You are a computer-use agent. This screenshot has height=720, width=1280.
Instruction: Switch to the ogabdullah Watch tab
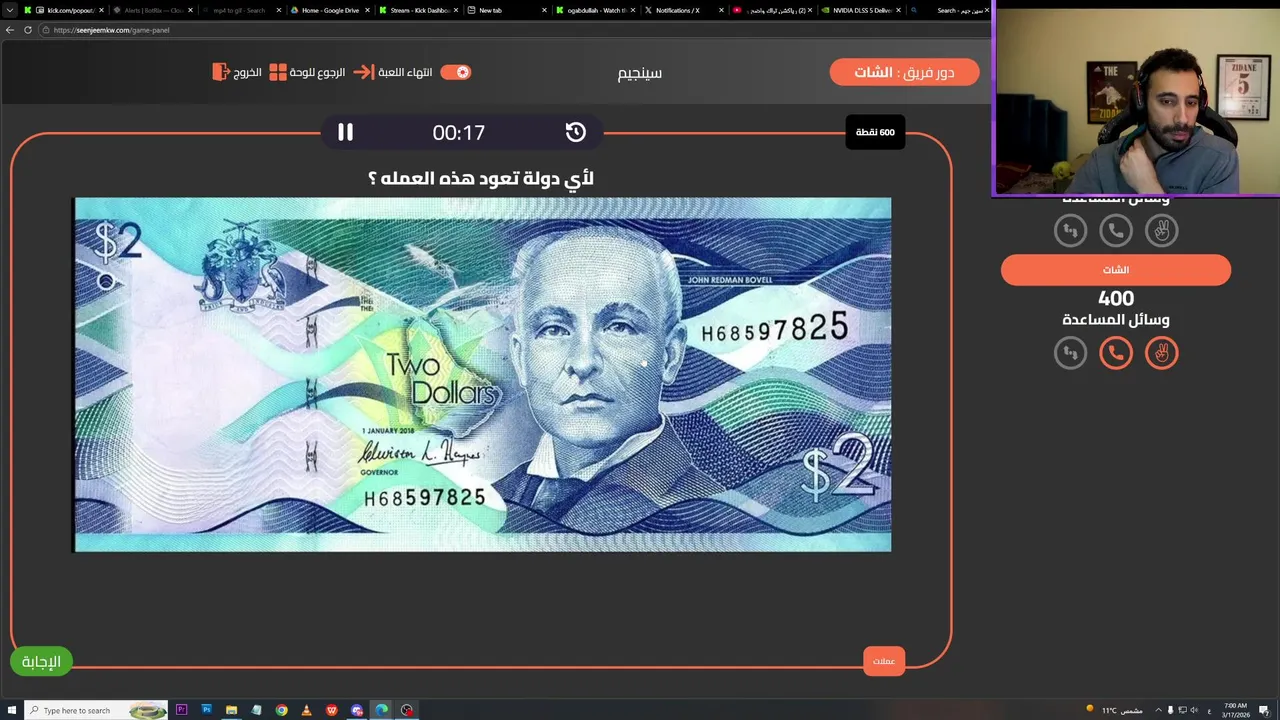coord(594,10)
